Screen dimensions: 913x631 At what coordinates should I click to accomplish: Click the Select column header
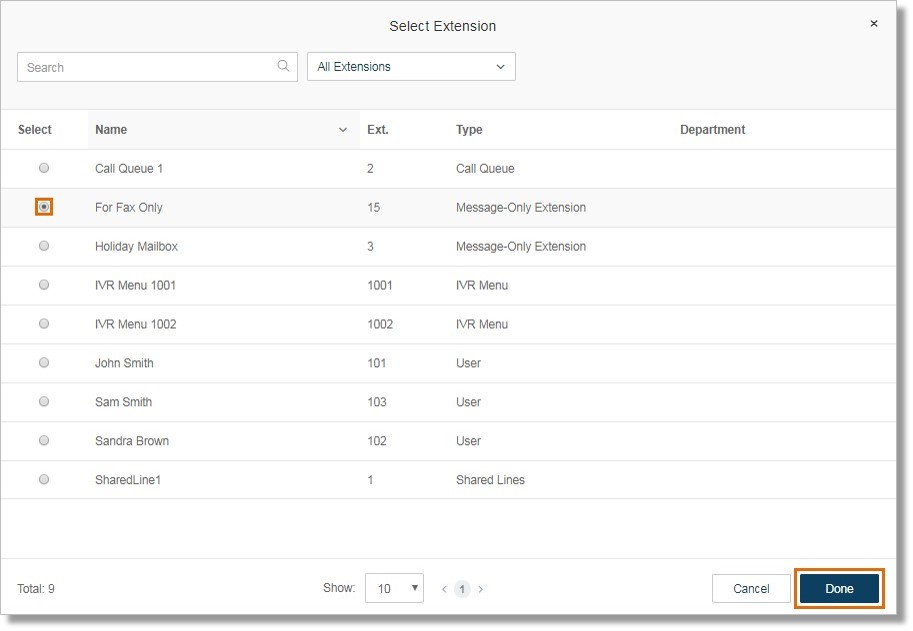pos(35,130)
